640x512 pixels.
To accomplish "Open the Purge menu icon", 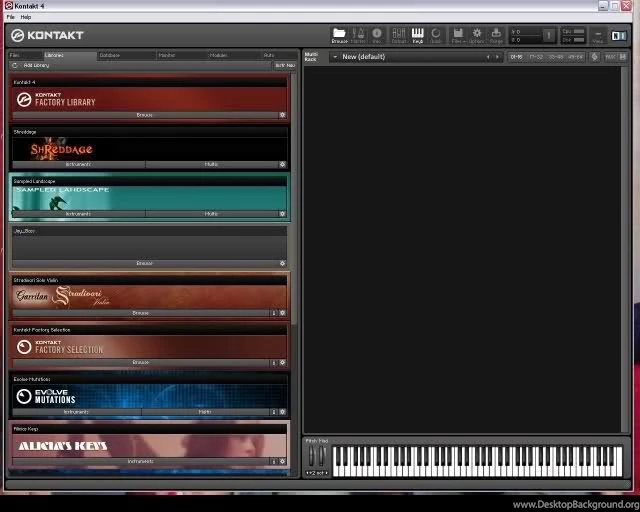I will pyautogui.click(x=496, y=36).
